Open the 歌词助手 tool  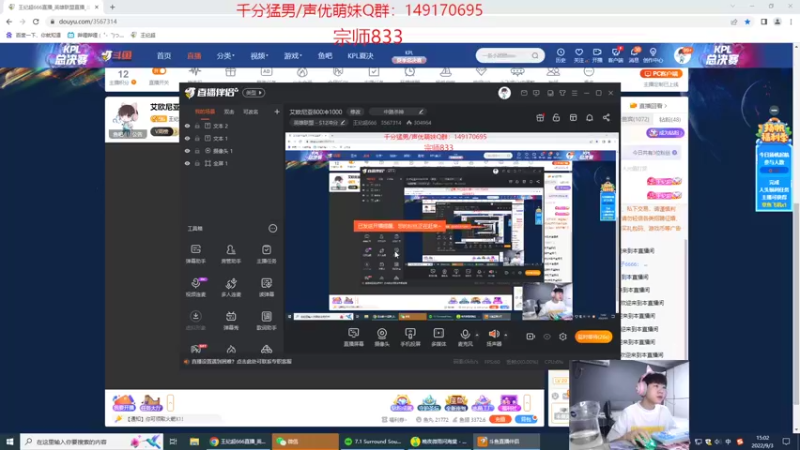tap(266, 320)
